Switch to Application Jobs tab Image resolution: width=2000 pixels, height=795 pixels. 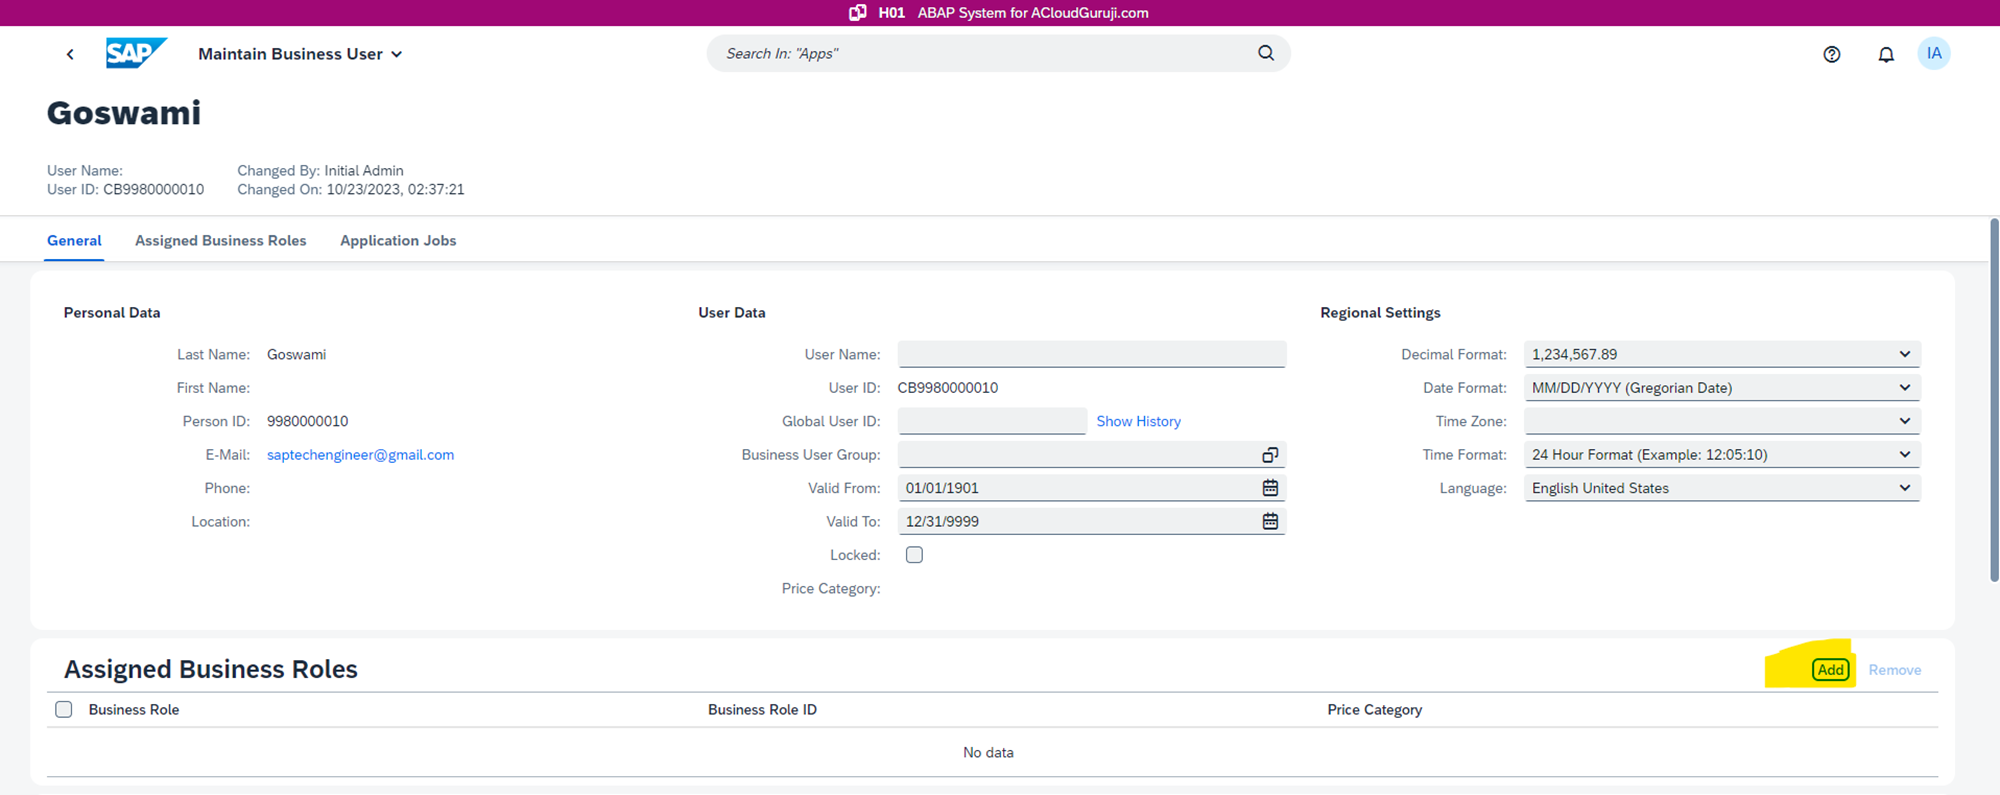[398, 241]
